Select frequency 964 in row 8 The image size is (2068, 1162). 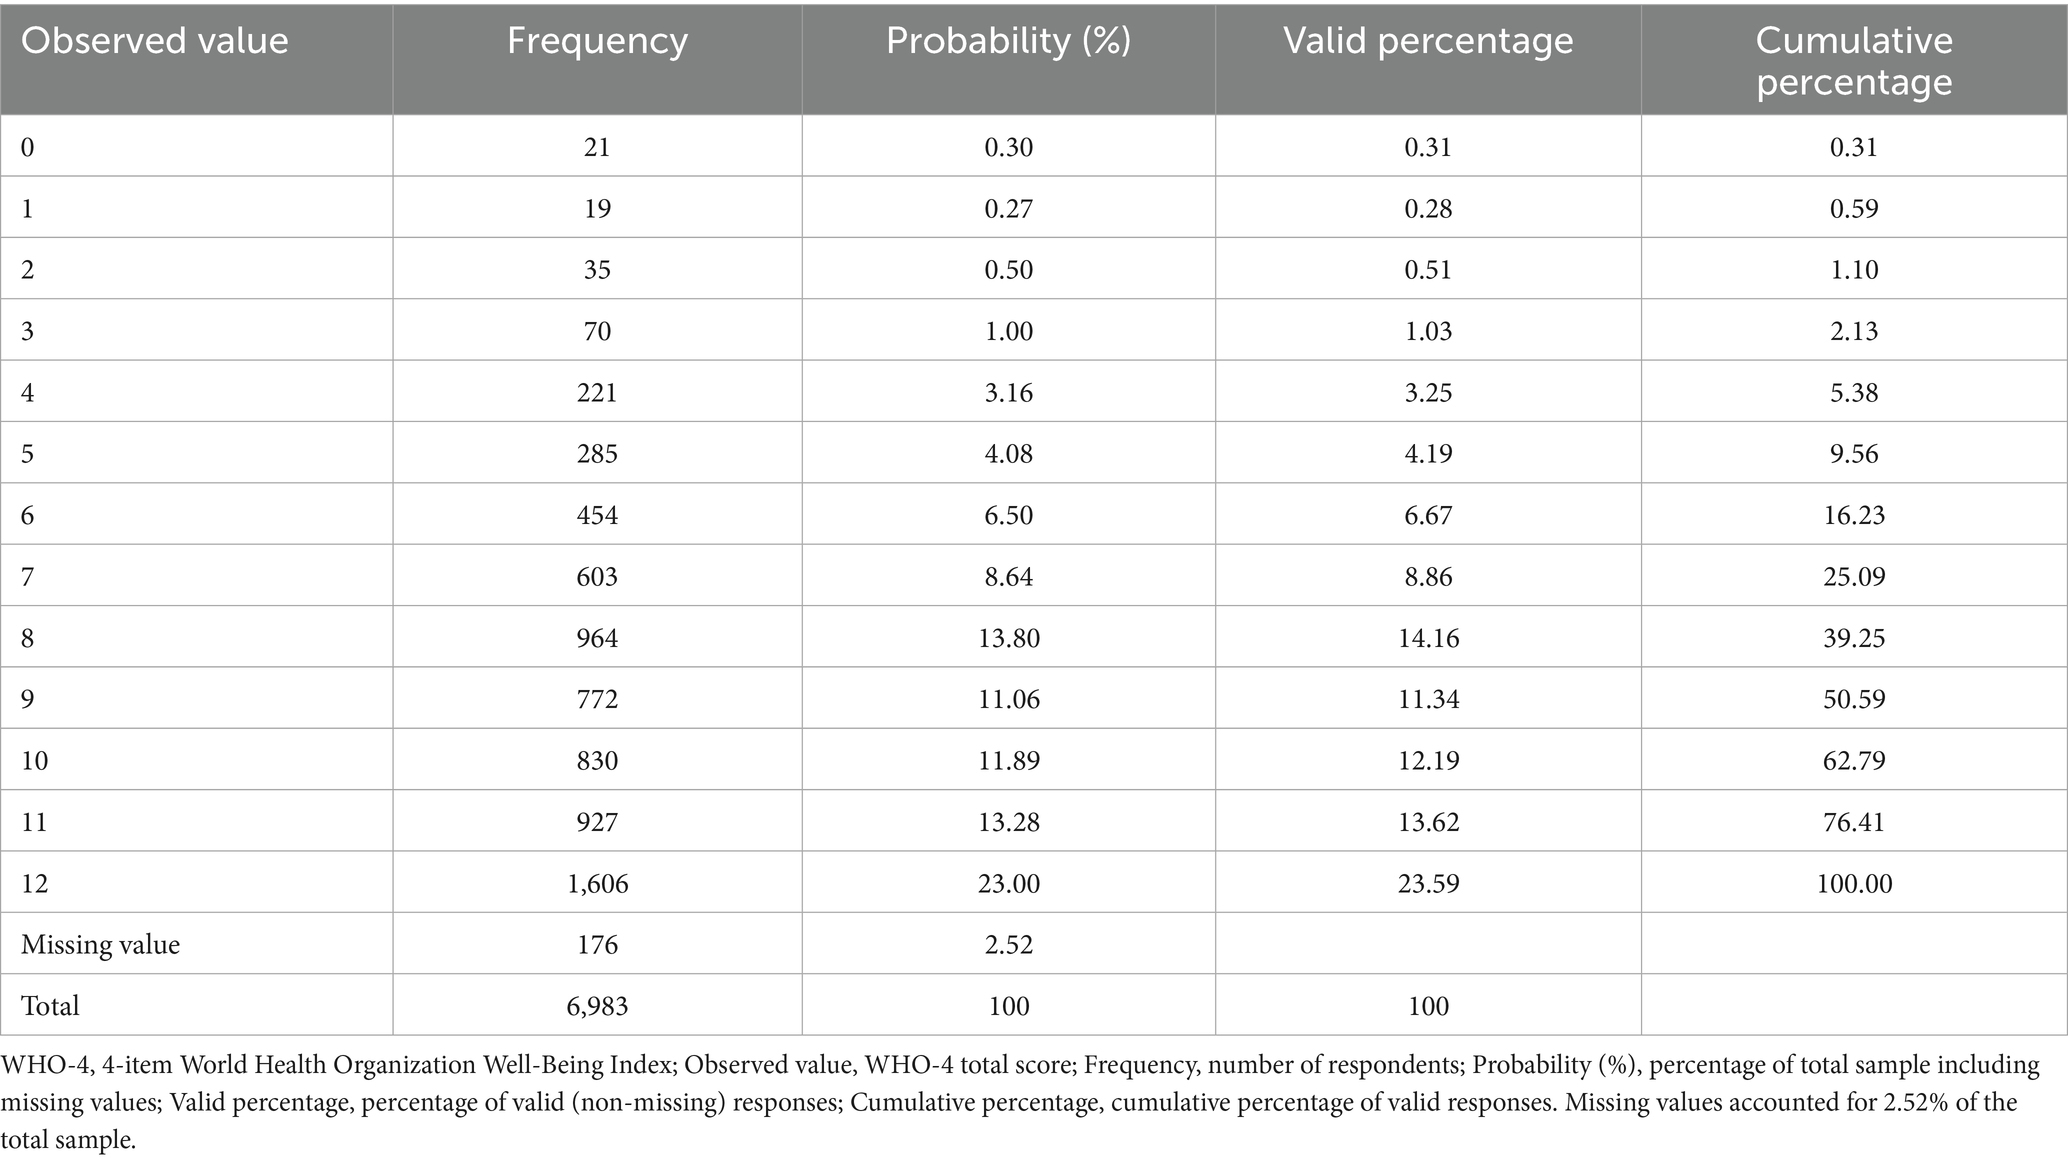[597, 638]
